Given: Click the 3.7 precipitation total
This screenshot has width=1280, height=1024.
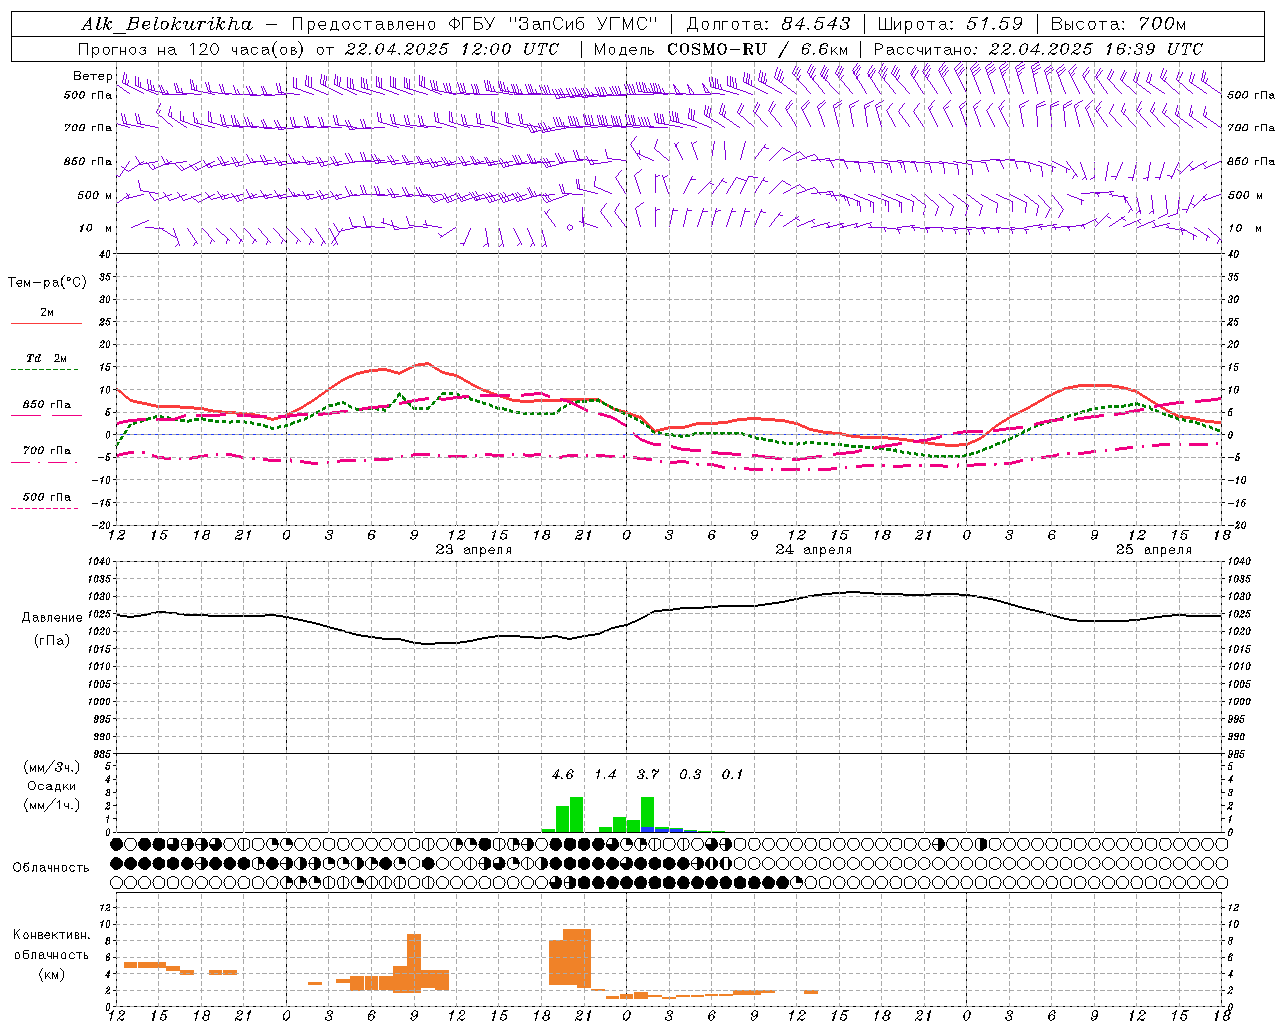Looking at the screenshot, I should tap(648, 774).
